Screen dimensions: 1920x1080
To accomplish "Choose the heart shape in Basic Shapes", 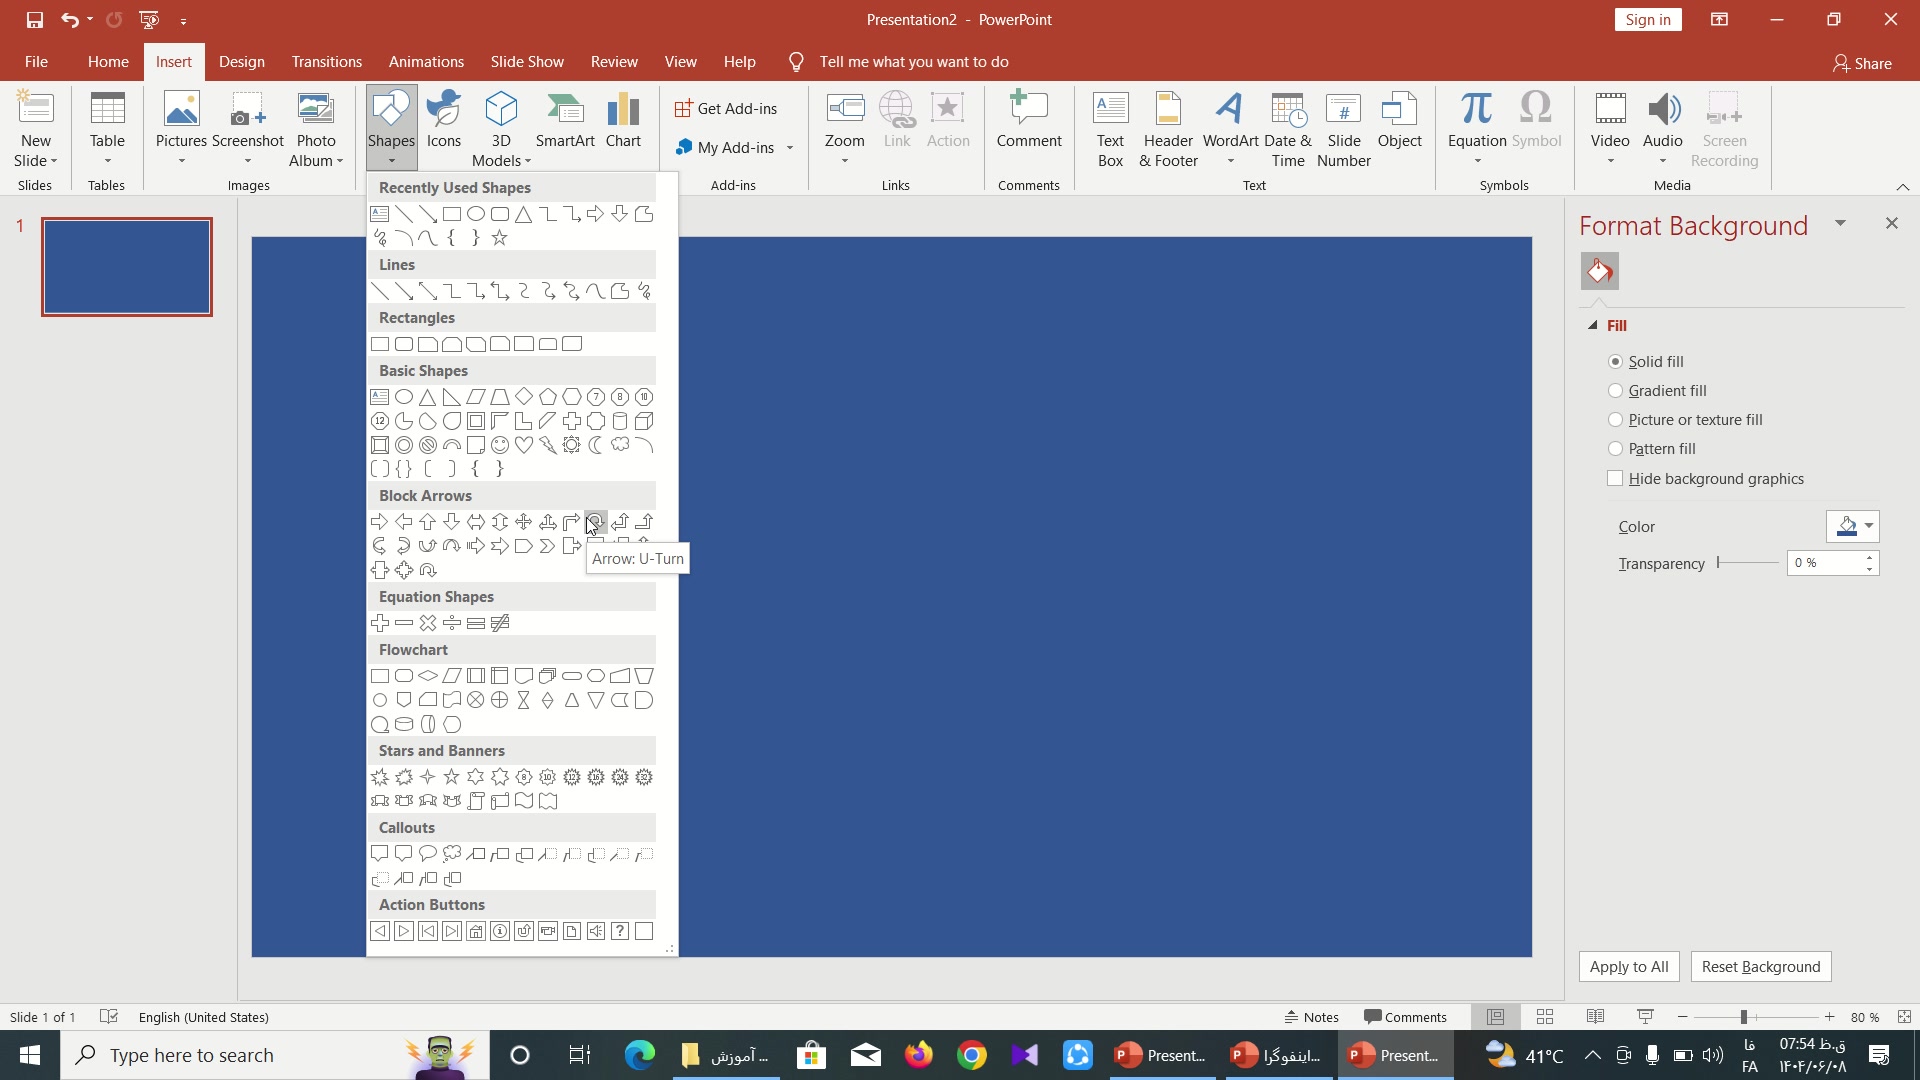I will [524, 445].
